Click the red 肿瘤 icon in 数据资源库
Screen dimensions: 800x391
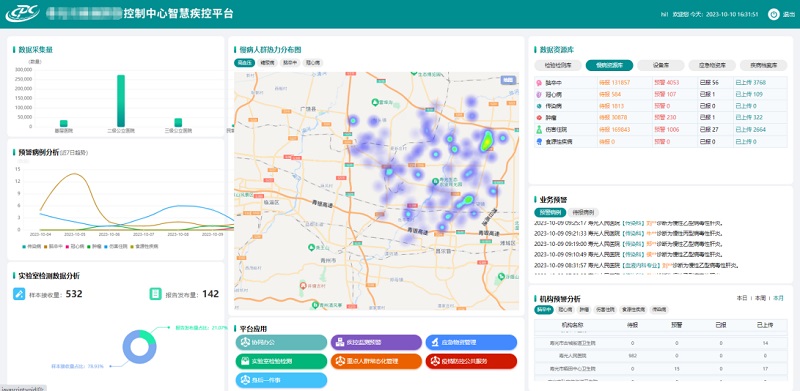point(539,118)
